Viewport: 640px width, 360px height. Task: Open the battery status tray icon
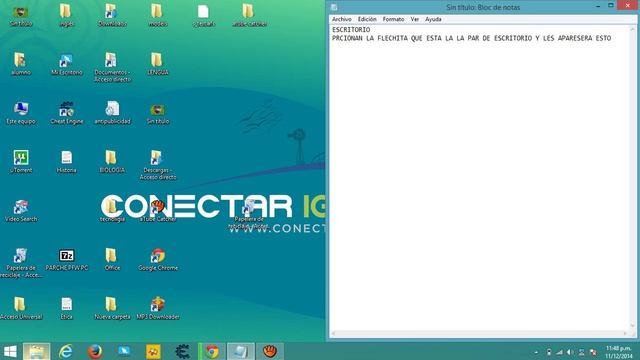tap(549, 352)
